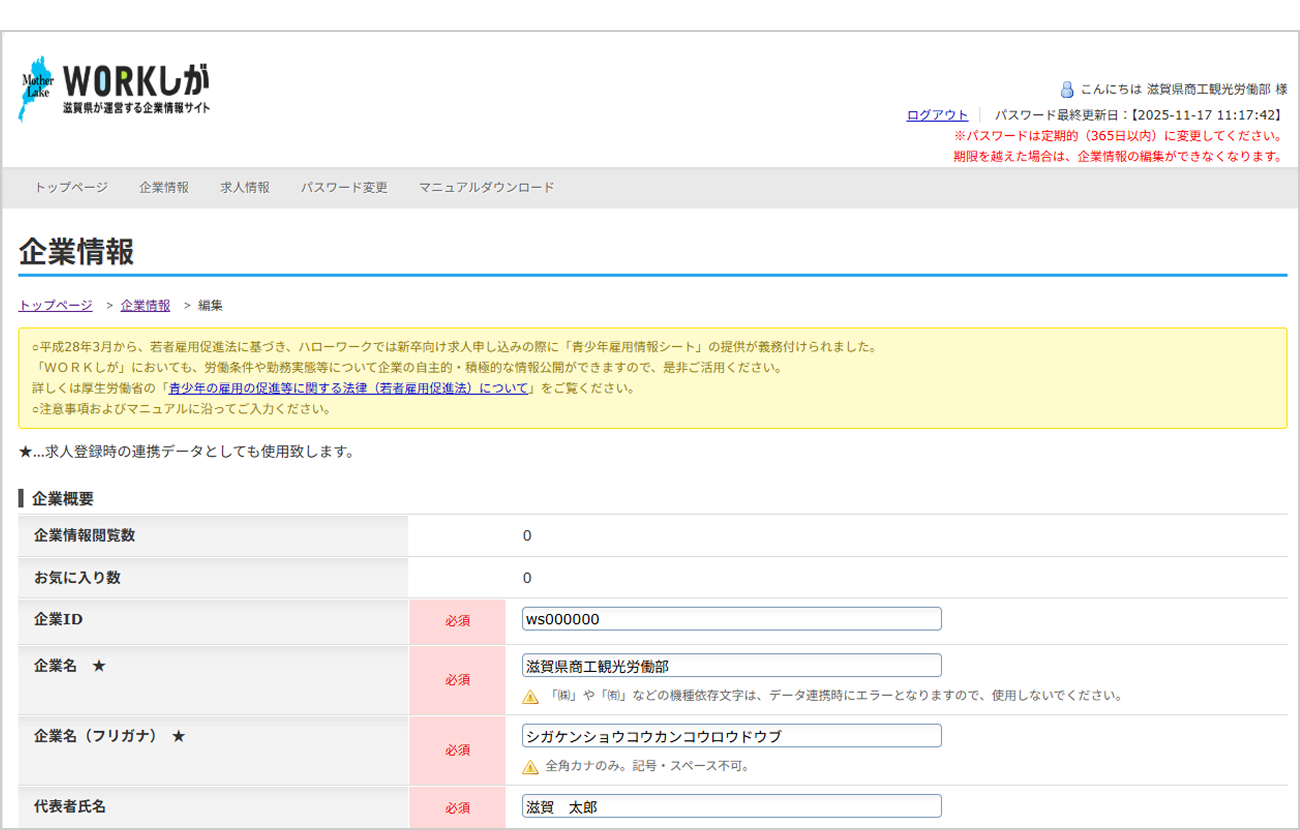Click the 必須 badge in the 企業ID row

click(457, 621)
